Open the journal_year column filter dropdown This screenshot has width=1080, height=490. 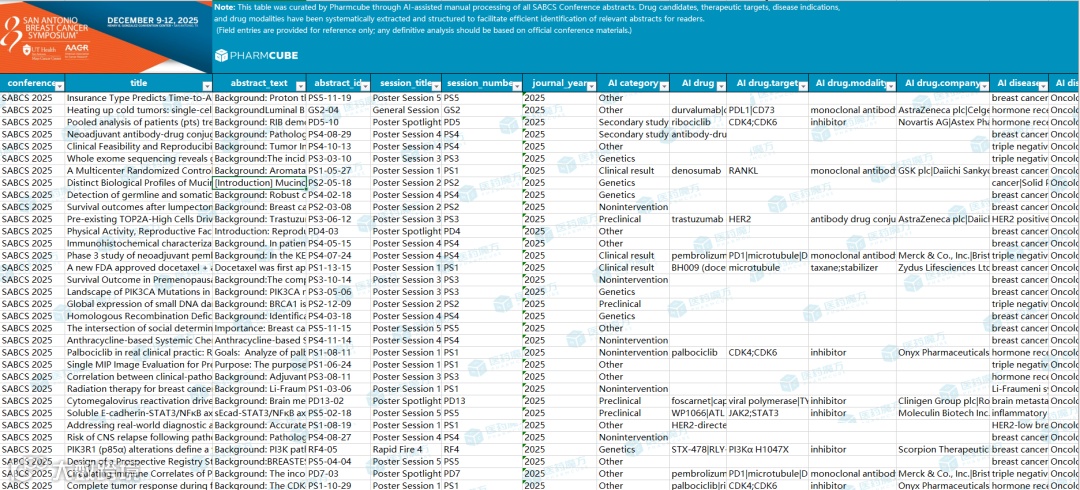pyautogui.click(x=591, y=86)
